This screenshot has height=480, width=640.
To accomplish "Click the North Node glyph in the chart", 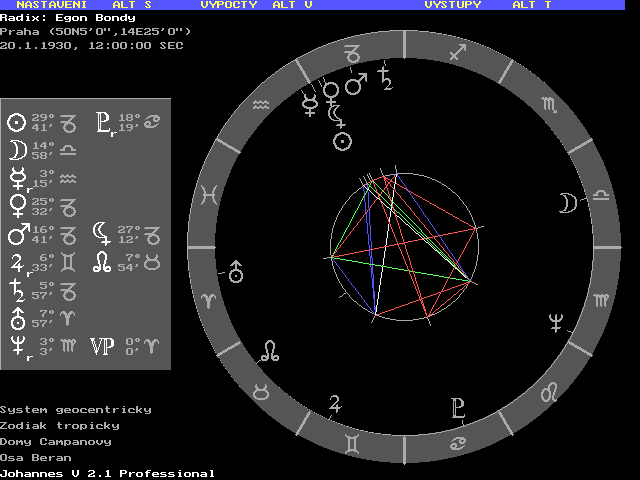I will click(x=270, y=350).
